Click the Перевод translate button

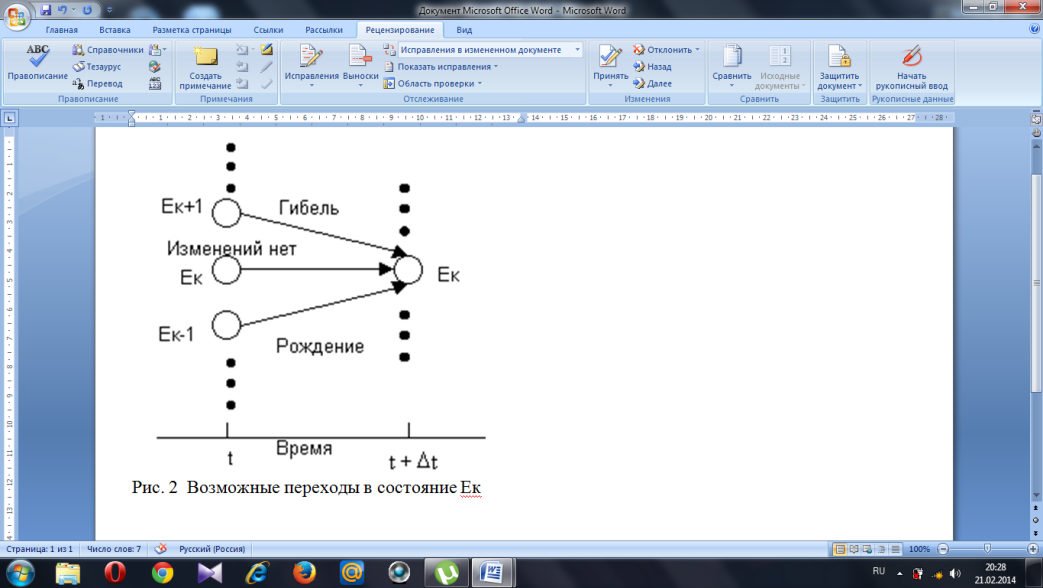pyautogui.click(x=98, y=84)
